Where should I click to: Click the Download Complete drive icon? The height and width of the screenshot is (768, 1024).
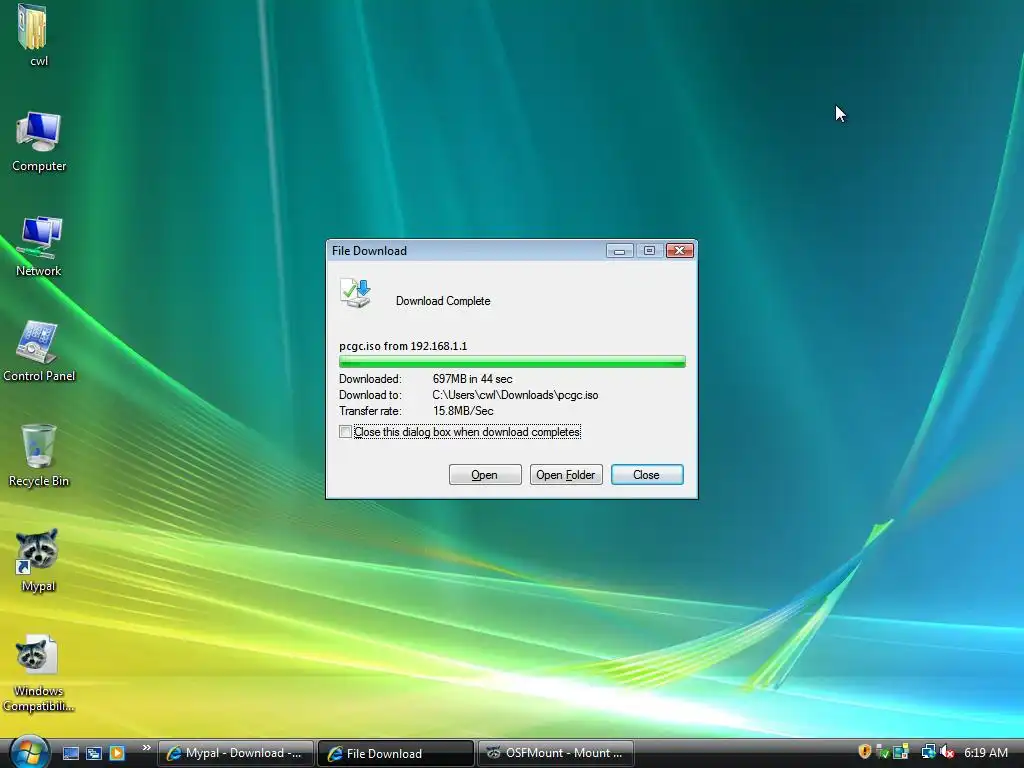[x=355, y=293]
